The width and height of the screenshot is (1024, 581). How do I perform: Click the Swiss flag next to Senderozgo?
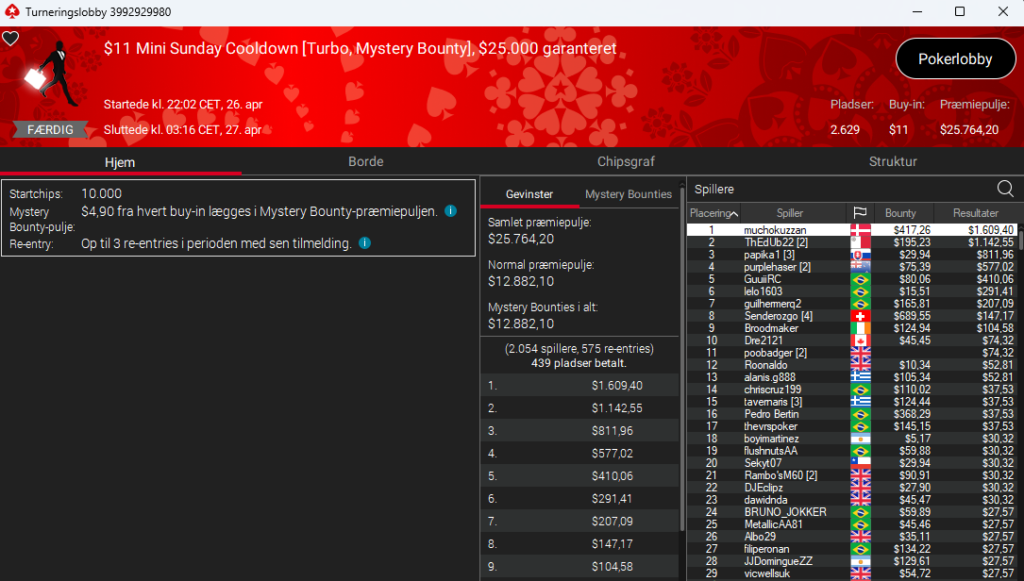click(859, 316)
